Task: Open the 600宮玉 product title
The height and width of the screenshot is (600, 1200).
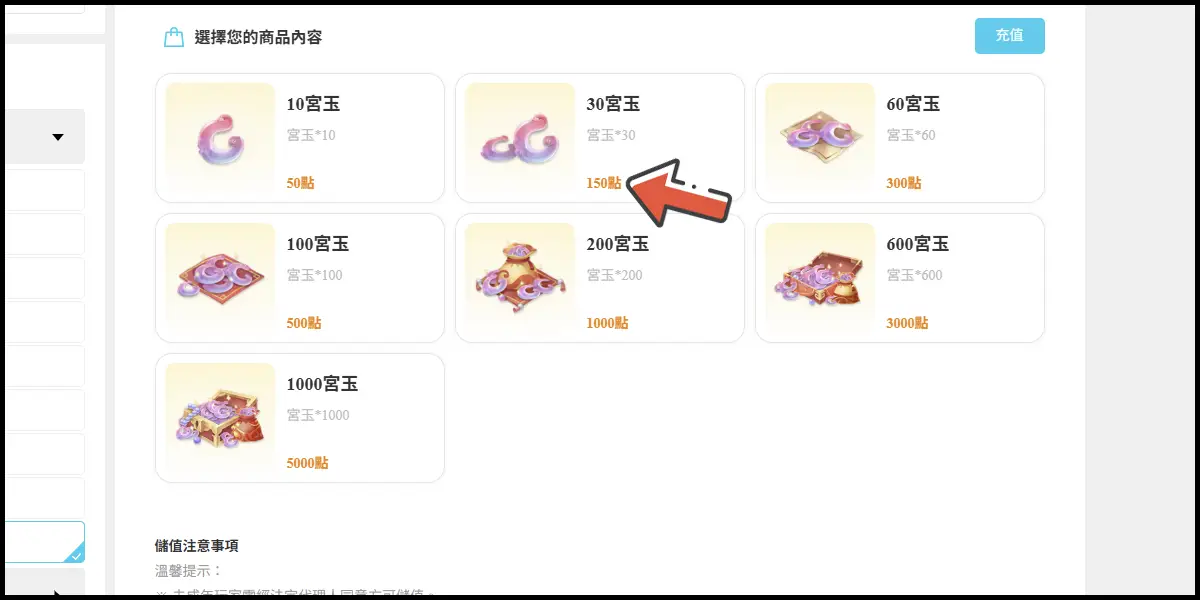Action: click(918, 244)
